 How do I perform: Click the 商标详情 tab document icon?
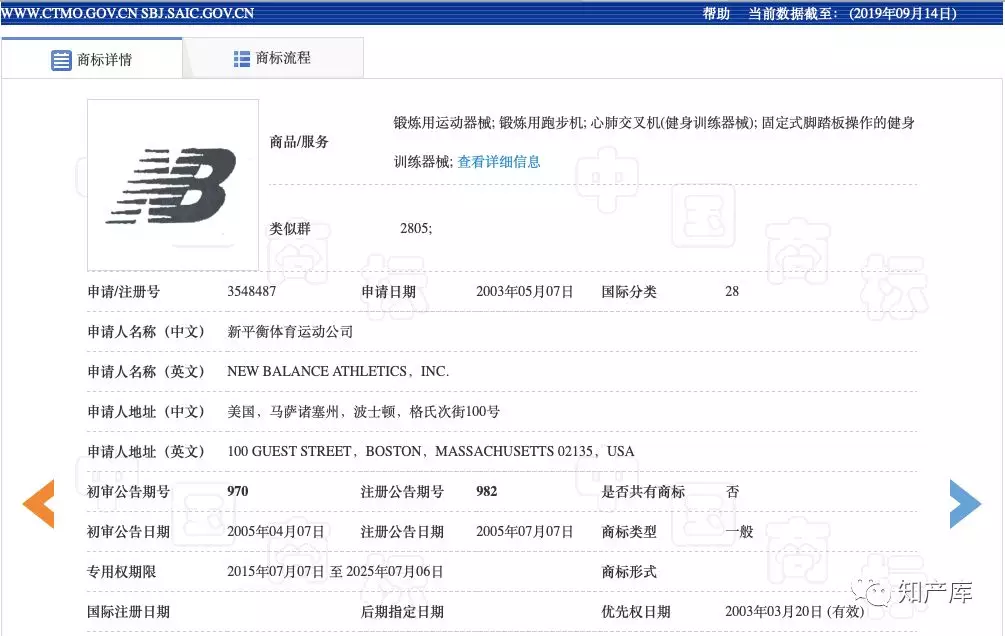(62, 60)
